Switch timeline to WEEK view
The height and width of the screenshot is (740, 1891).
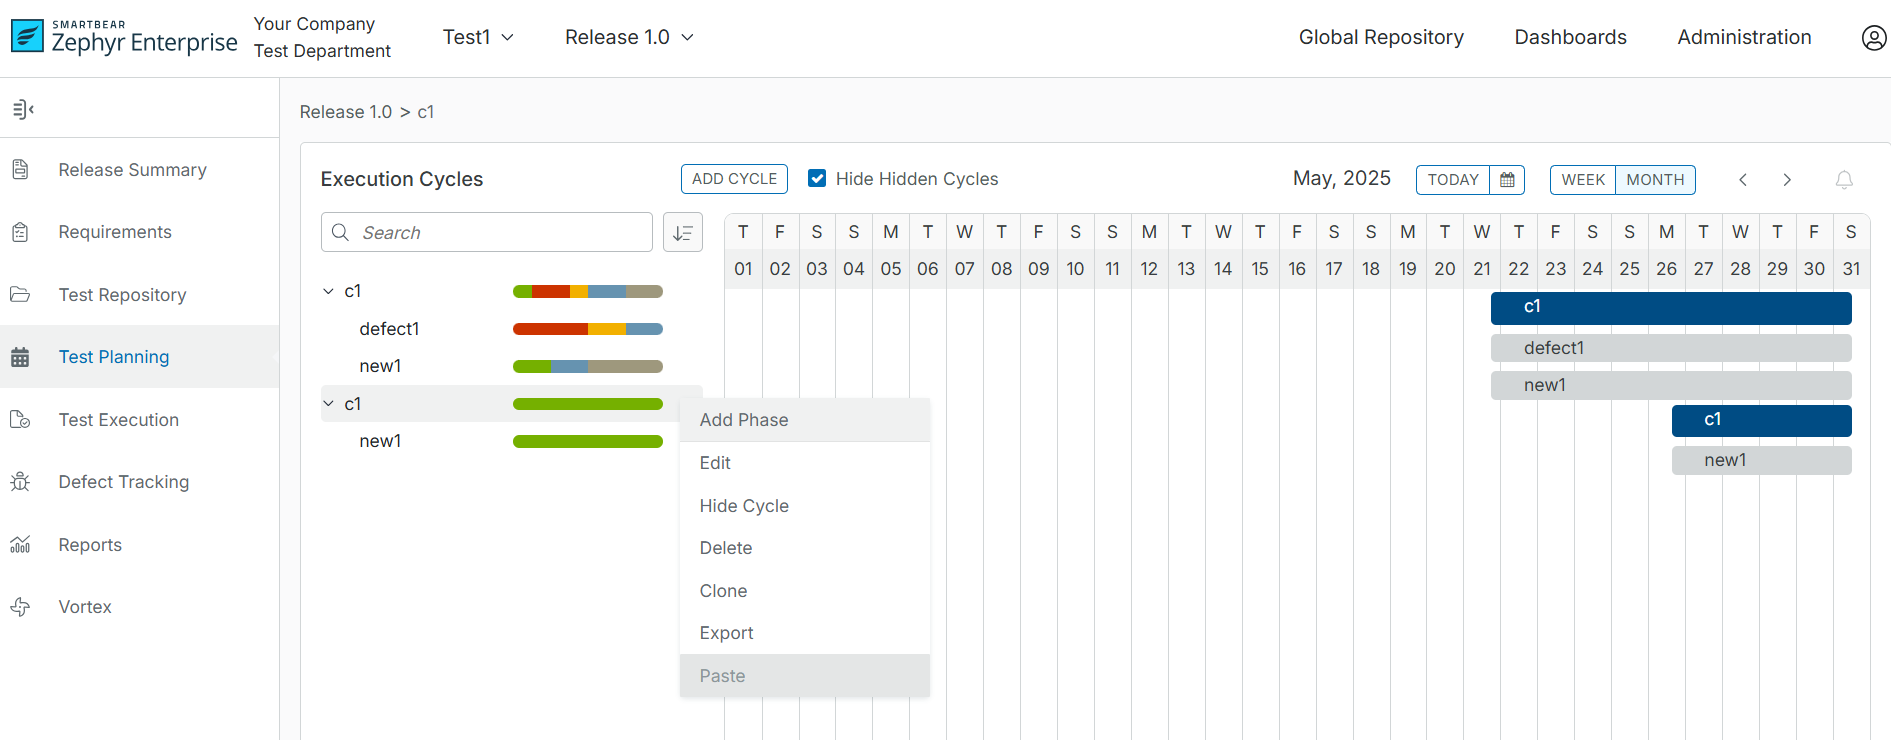coord(1583,180)
